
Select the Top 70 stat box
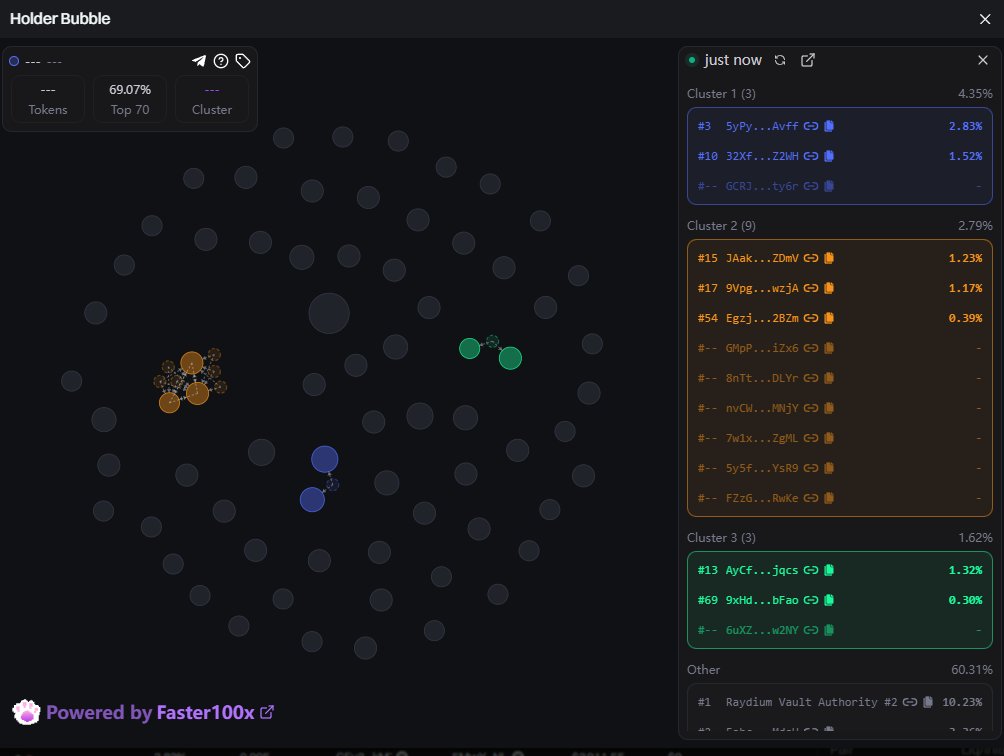[x=130, y=99]
